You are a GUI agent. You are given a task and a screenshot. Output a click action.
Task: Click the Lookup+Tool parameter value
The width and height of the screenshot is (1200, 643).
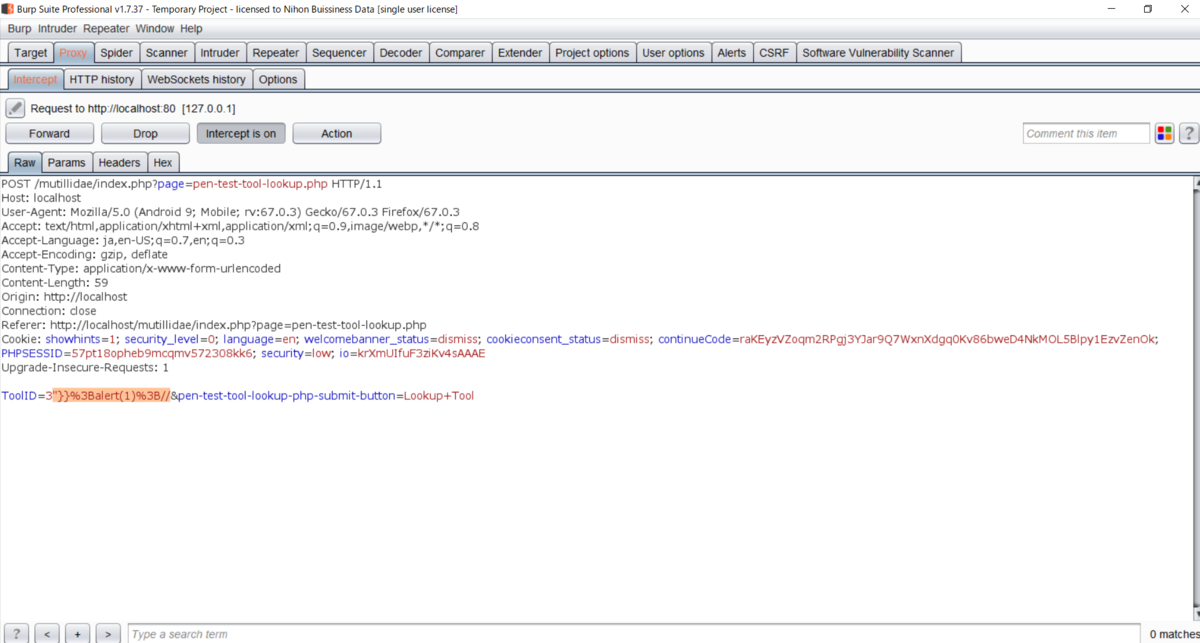click(x=439, y=396)
